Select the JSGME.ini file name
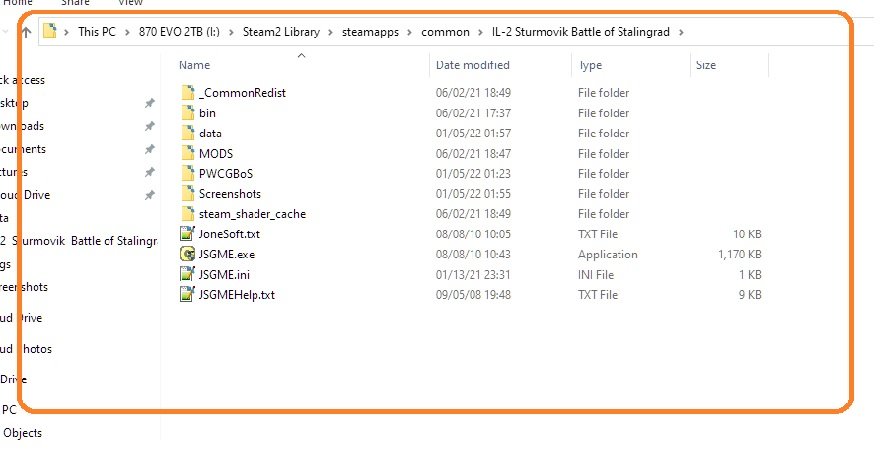 (x=224, y=274)
